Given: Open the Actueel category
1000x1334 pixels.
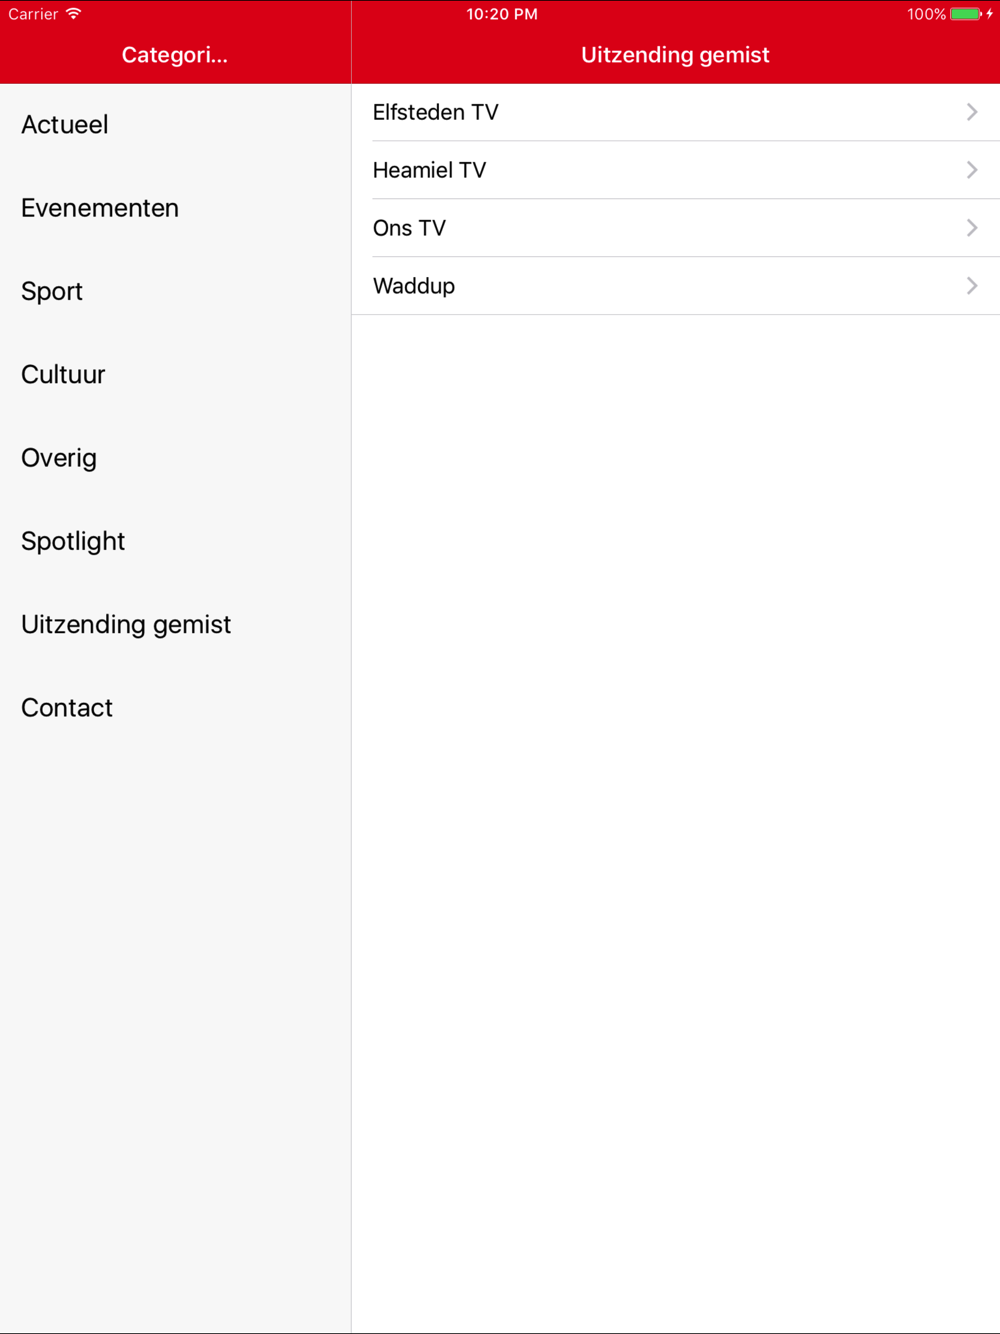Looking at the screenshot, I should (x=175, y=125).
